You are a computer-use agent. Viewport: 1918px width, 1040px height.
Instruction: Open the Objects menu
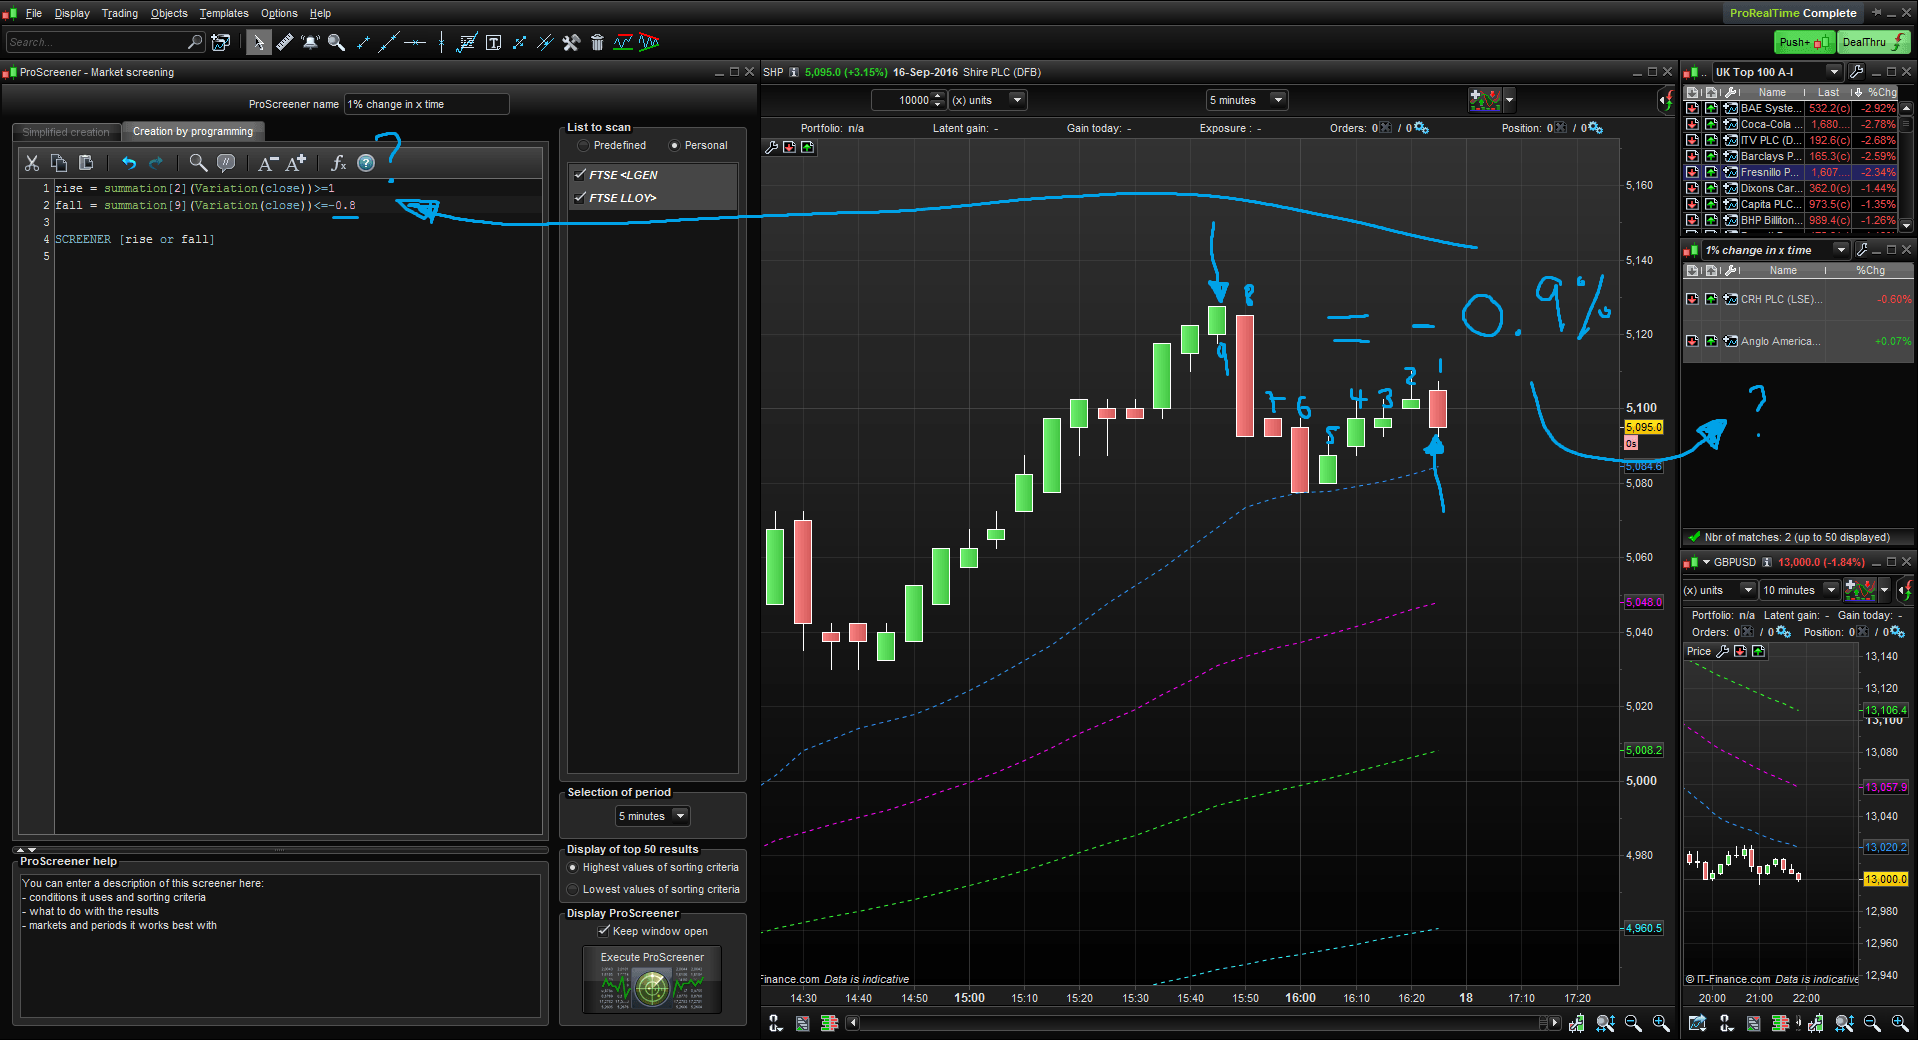169,13
